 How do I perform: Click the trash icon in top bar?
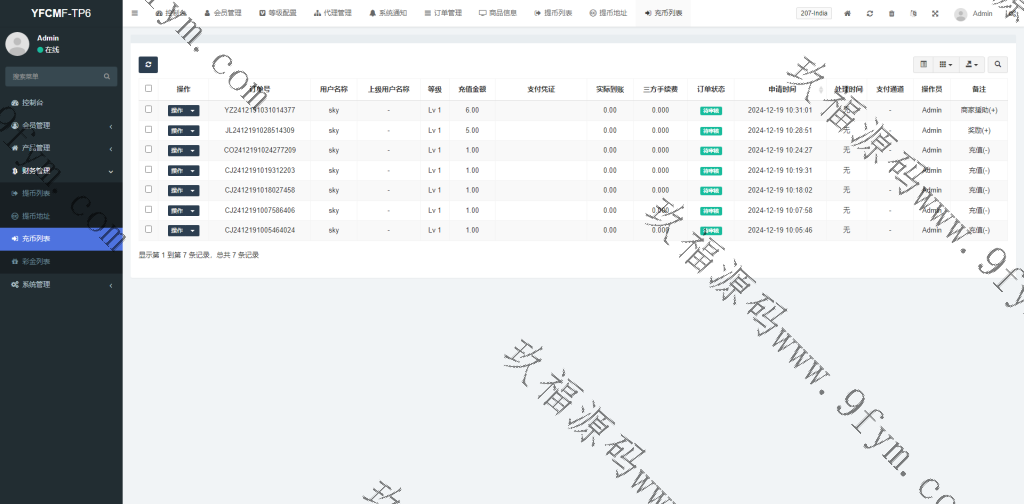tap(891, 14)
